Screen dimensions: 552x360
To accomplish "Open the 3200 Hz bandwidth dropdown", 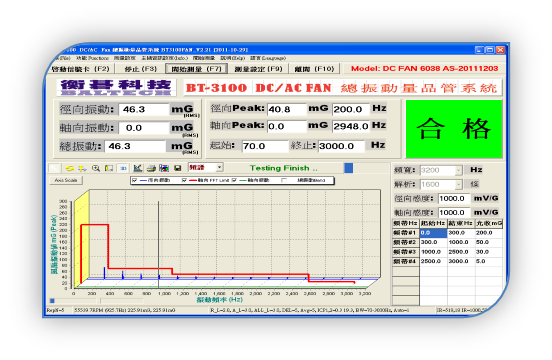I will click(441, 170).
